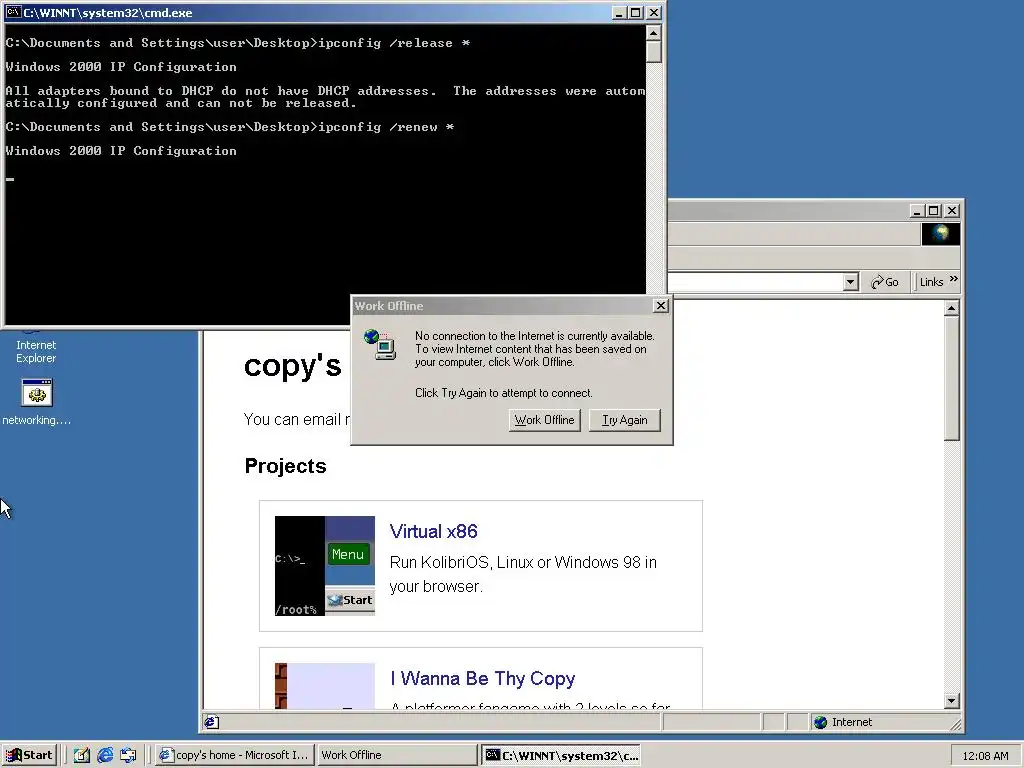Close the Work Offline dialog

661,306
